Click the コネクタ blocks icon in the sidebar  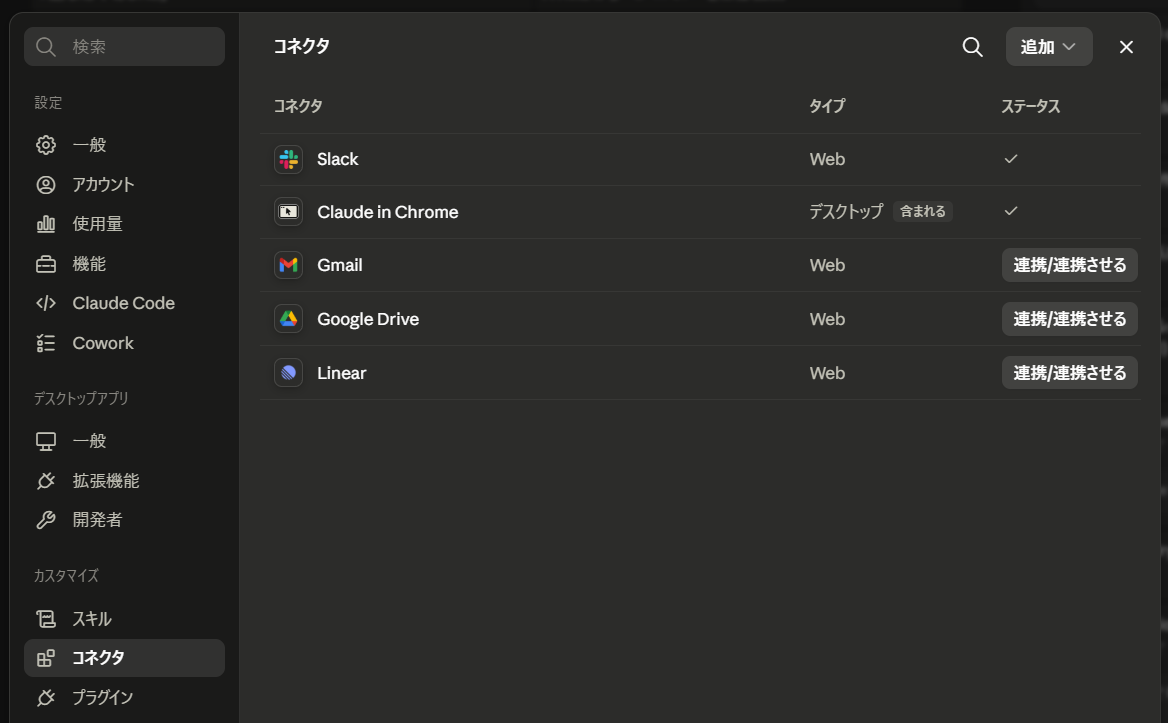point(46,657)
